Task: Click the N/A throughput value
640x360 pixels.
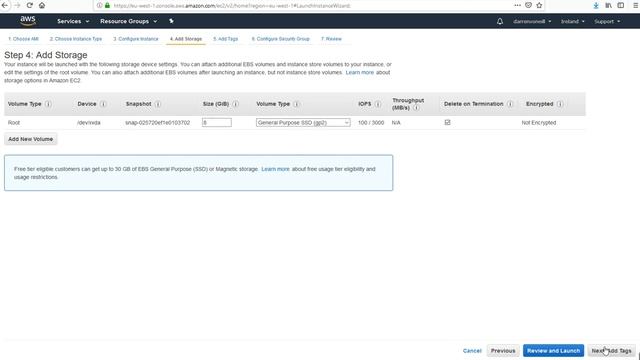Action: (x=396, y=122)
